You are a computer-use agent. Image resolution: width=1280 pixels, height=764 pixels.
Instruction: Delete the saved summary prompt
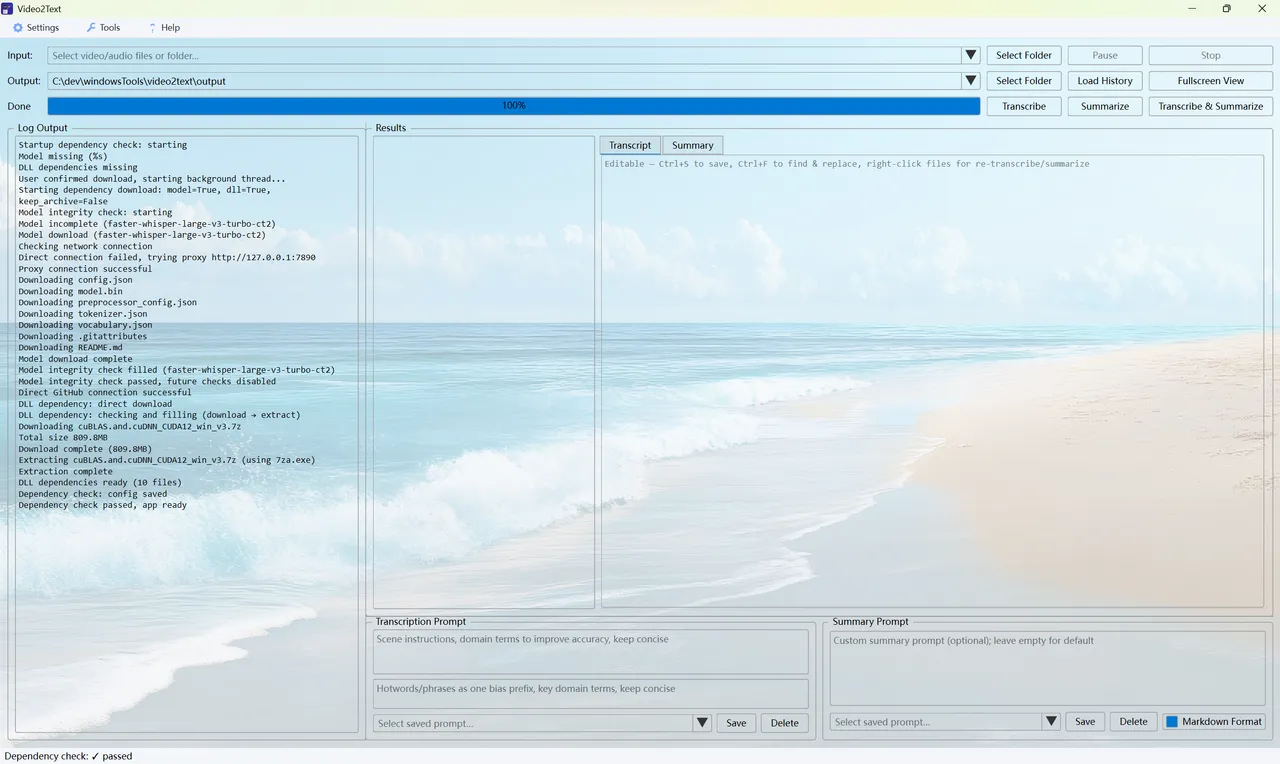[1133, 722]
